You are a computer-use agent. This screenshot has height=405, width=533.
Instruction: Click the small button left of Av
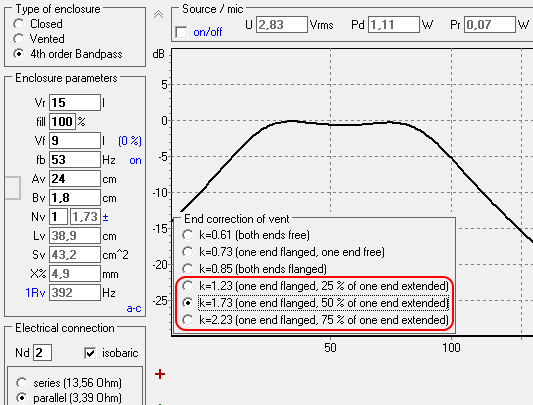click(x=13, y=188)
